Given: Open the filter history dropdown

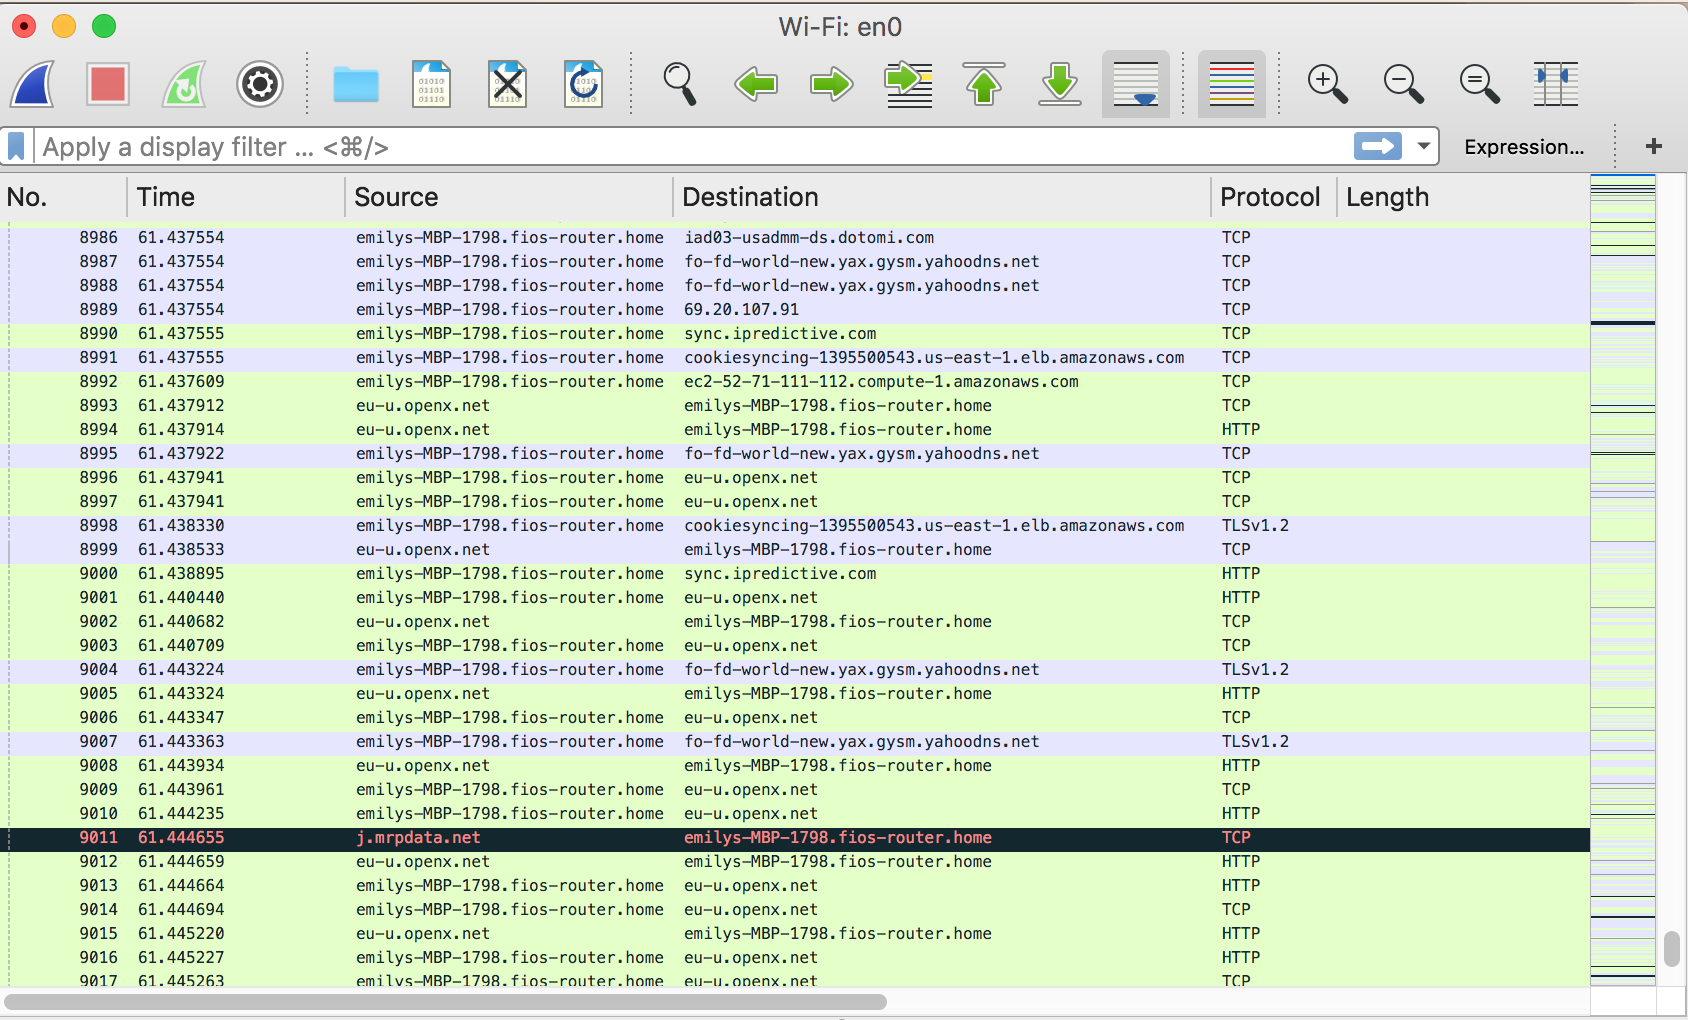Looking at the screenshot, I should pos(1423,146).
